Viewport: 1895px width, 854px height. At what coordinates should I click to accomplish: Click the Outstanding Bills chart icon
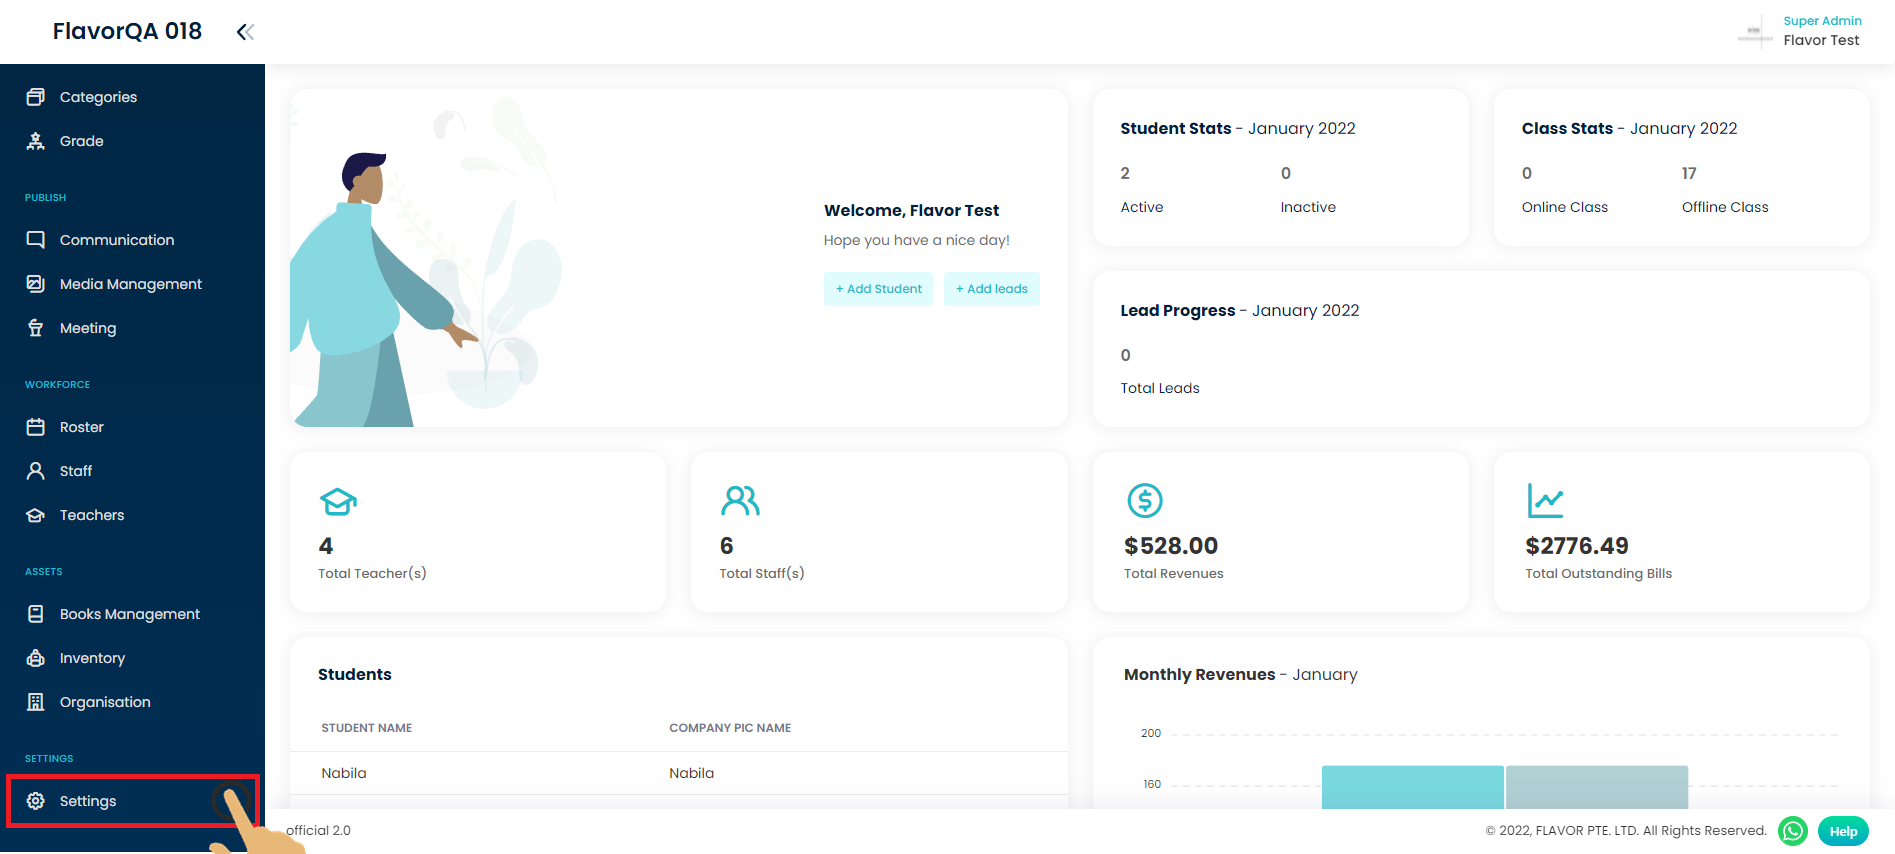tap(1545, 500)
